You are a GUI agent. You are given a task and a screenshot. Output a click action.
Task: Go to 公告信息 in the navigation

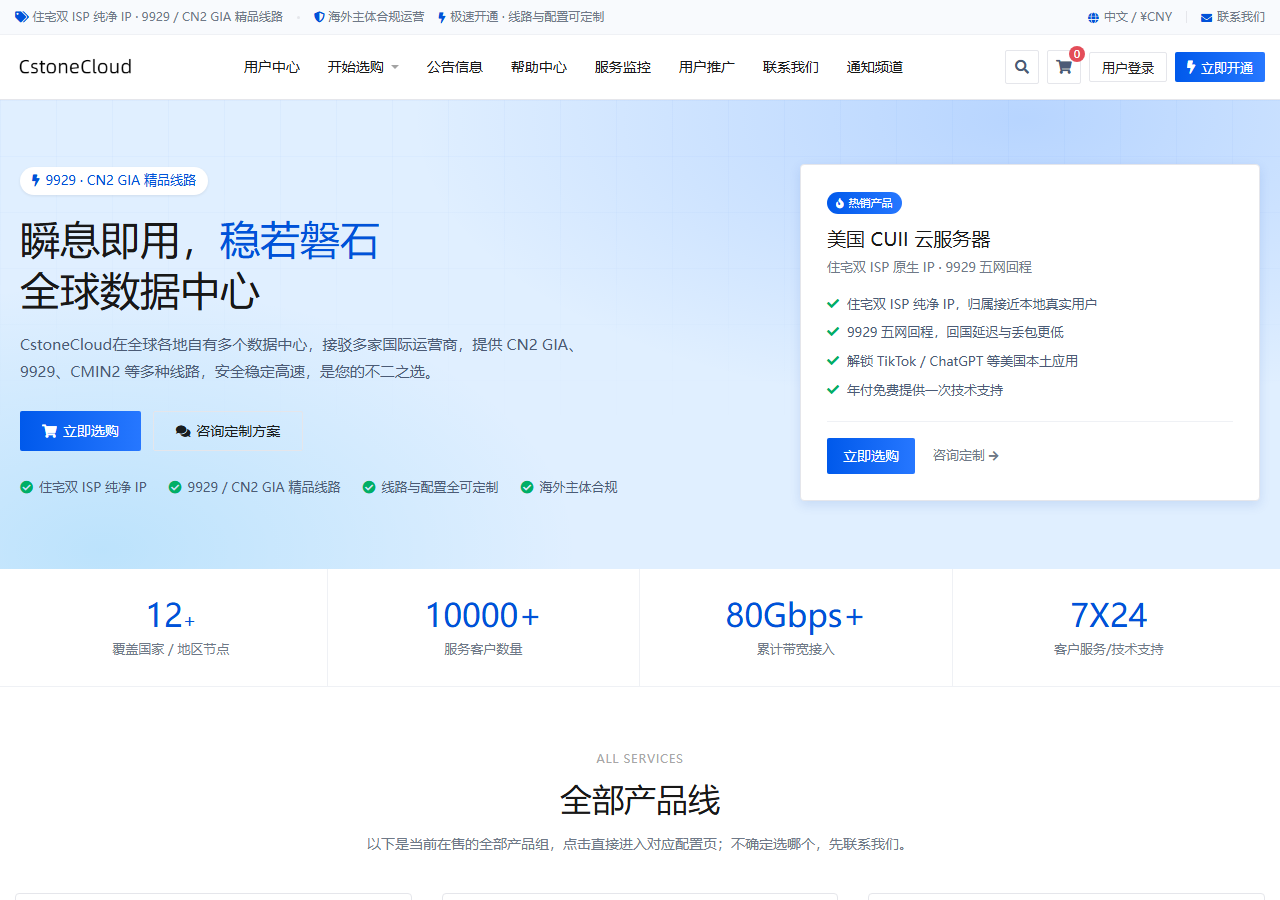[x=455, y=67]
